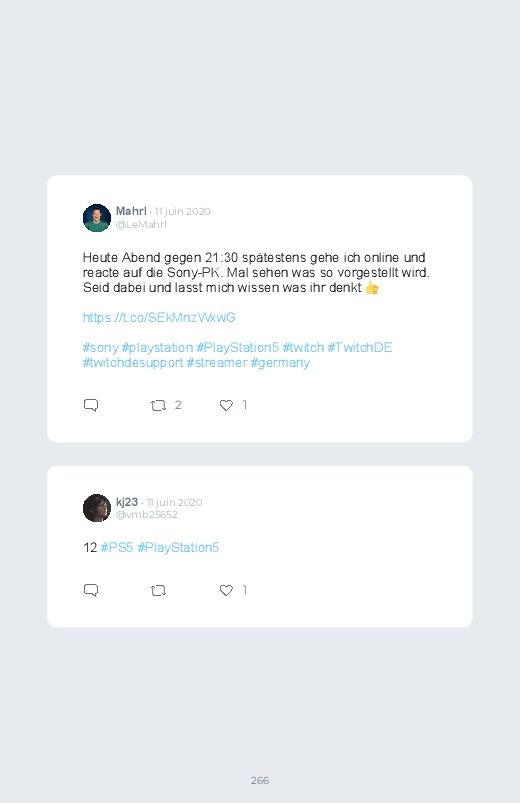Open the #playstation hashtag in Mahrl's tweet
Screen dimensions: 520x803
[157, 348]
